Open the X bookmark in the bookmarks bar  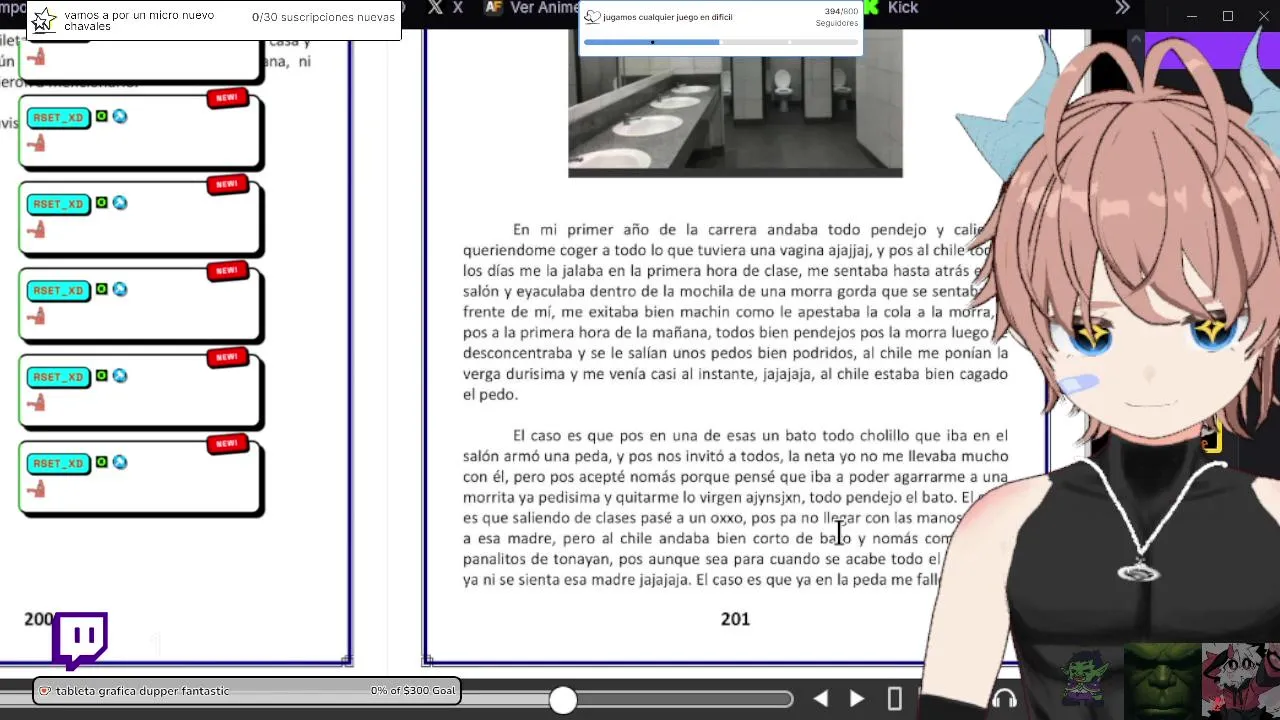point(445,7)
